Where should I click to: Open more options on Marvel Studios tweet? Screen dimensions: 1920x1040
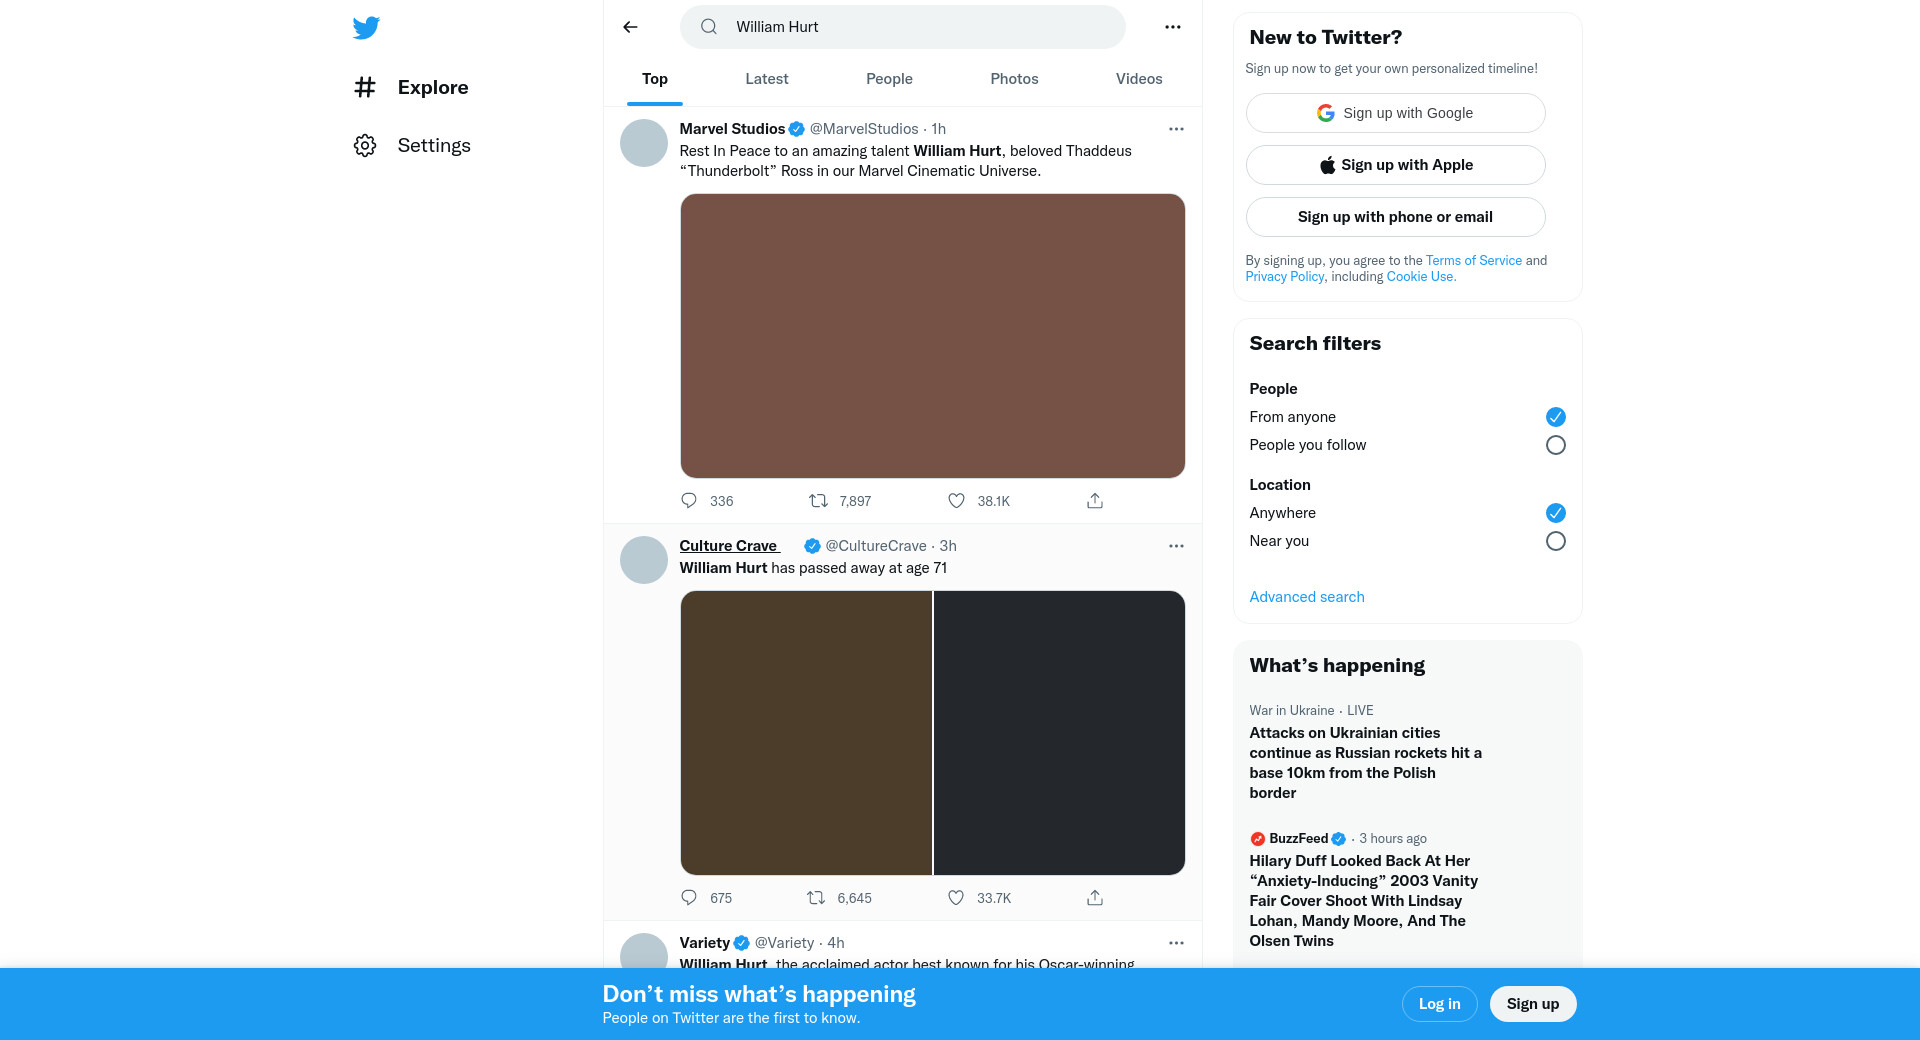(x=1176, y=129)
